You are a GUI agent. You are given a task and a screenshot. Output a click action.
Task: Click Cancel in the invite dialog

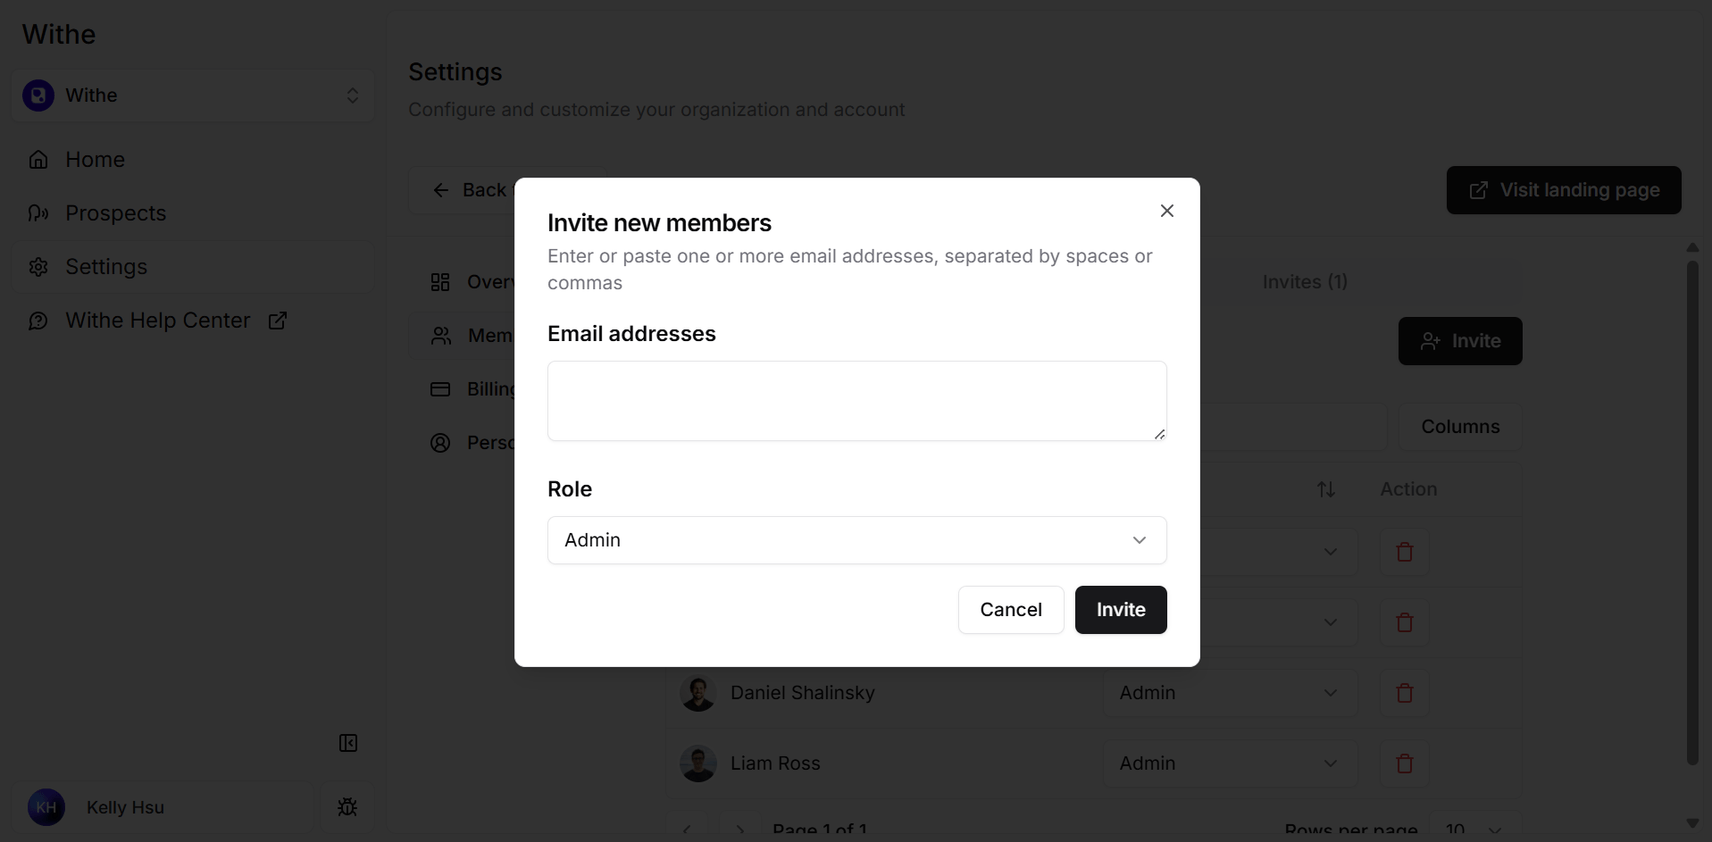click(1011, 610)
